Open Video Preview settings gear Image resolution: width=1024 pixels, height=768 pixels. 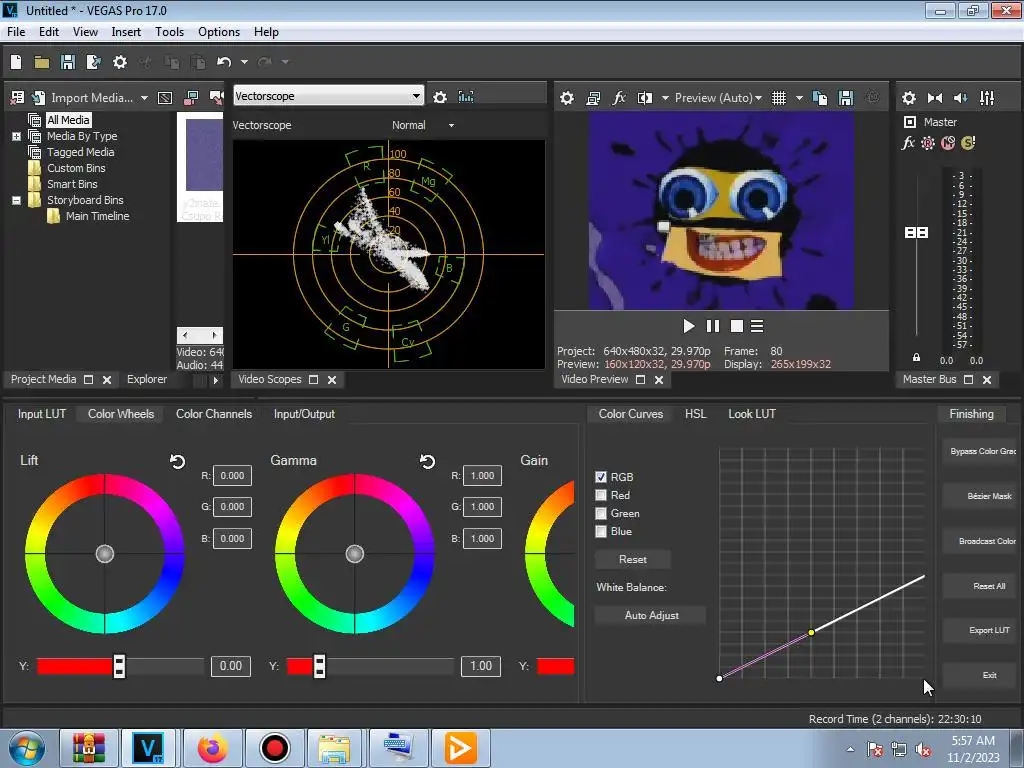tap(567, 98)
